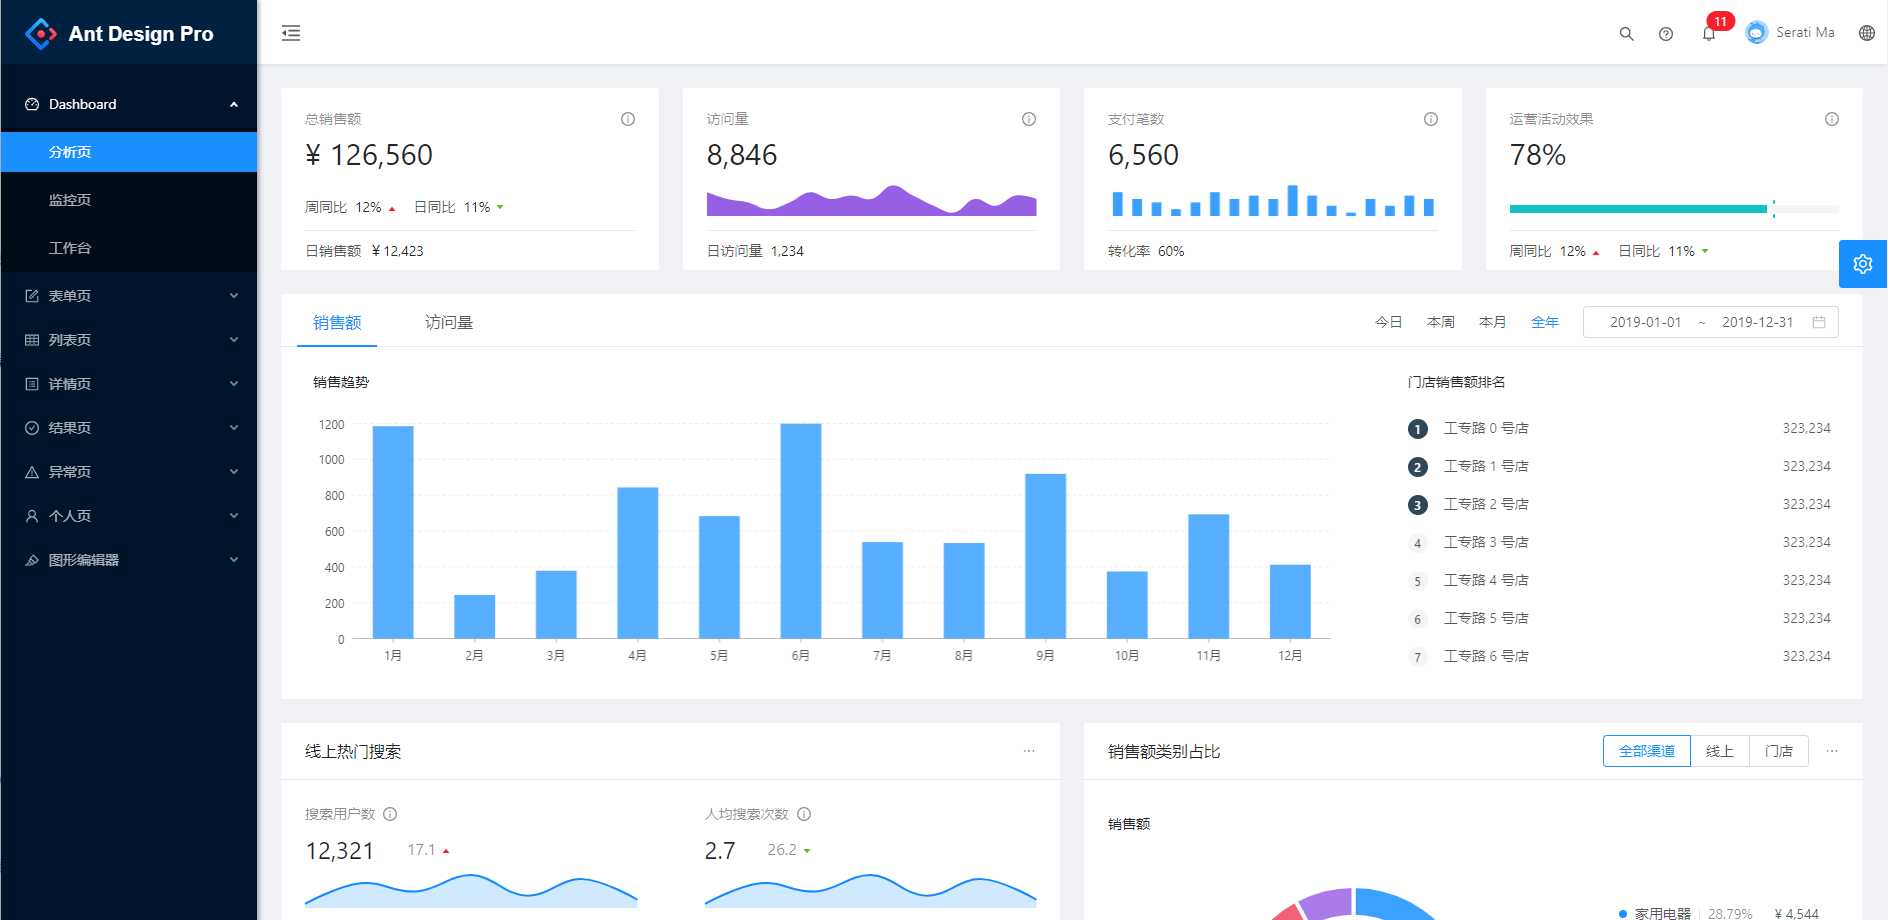Expand the 图形编辑器 submenu
This screenshot has width=1888, height=920.
(234, 560)
